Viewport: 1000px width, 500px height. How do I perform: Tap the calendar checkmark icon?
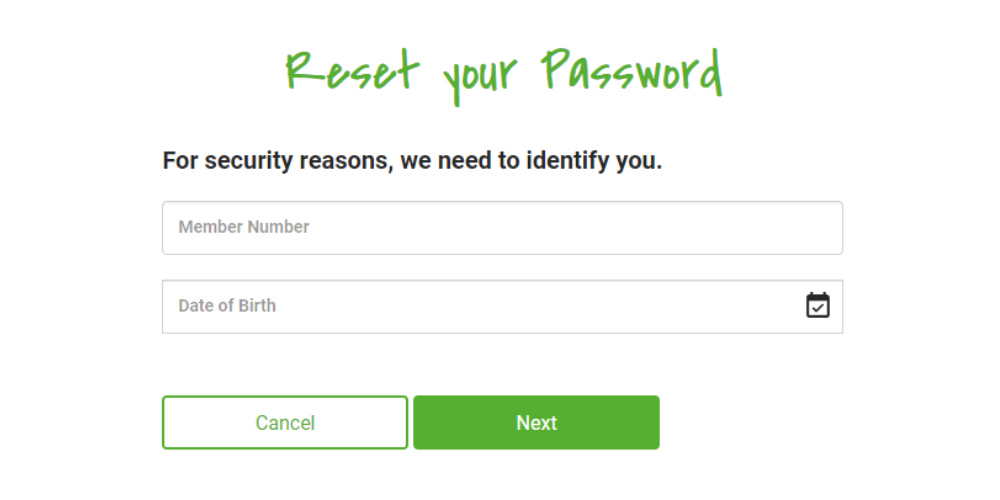(818, 306)
